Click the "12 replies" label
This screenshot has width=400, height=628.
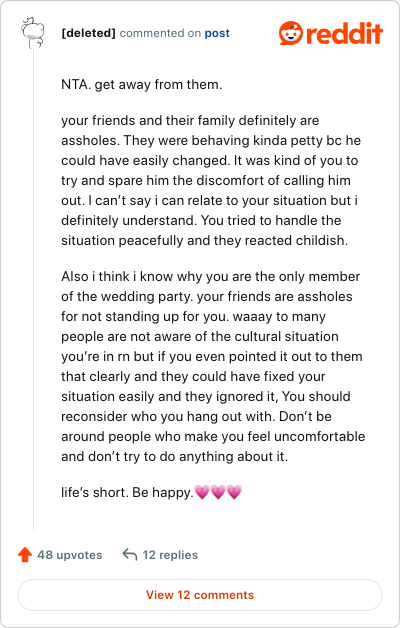[170, 555]
